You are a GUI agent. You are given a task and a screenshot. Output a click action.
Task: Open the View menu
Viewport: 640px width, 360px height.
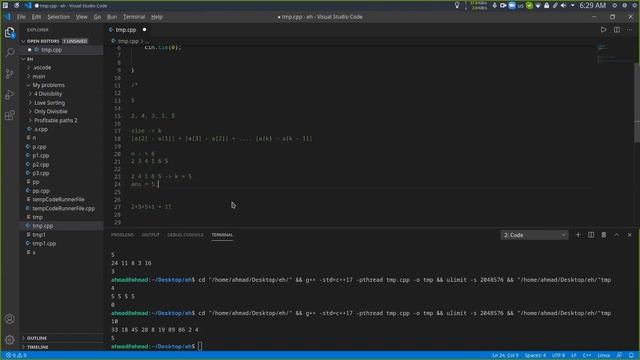pos(82,17)
